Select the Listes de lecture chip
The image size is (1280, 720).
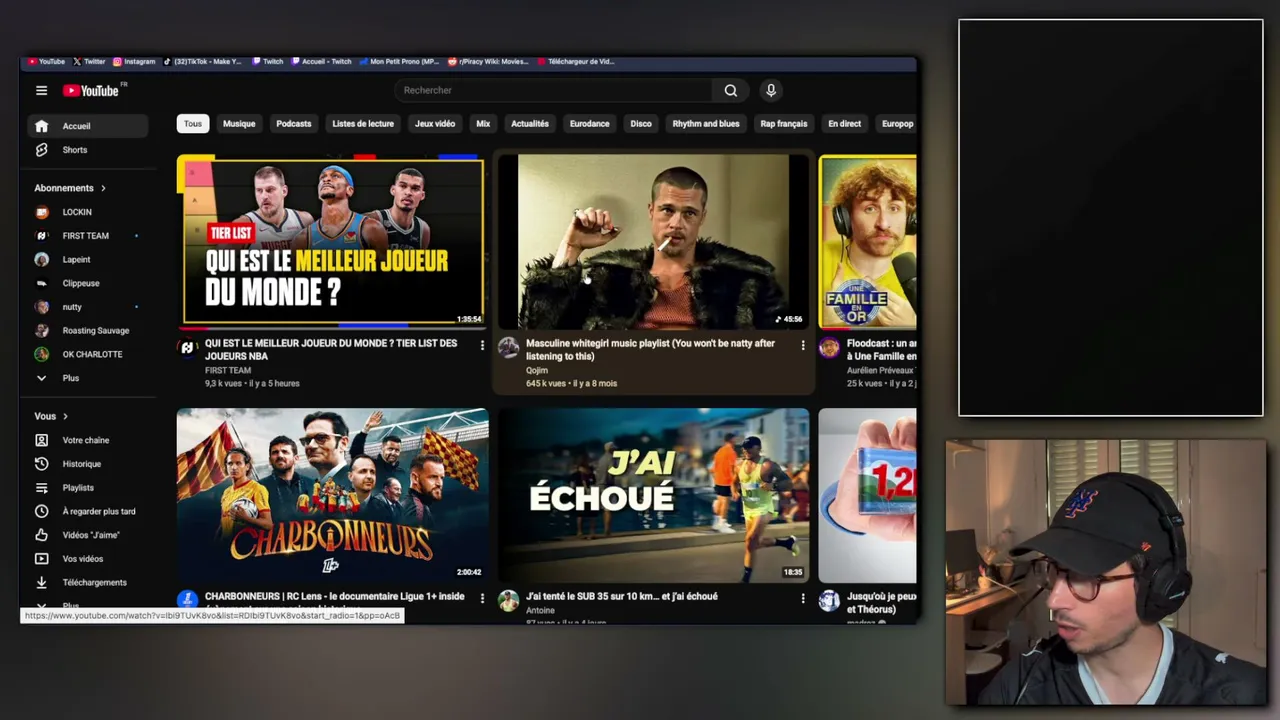(363, 124)
